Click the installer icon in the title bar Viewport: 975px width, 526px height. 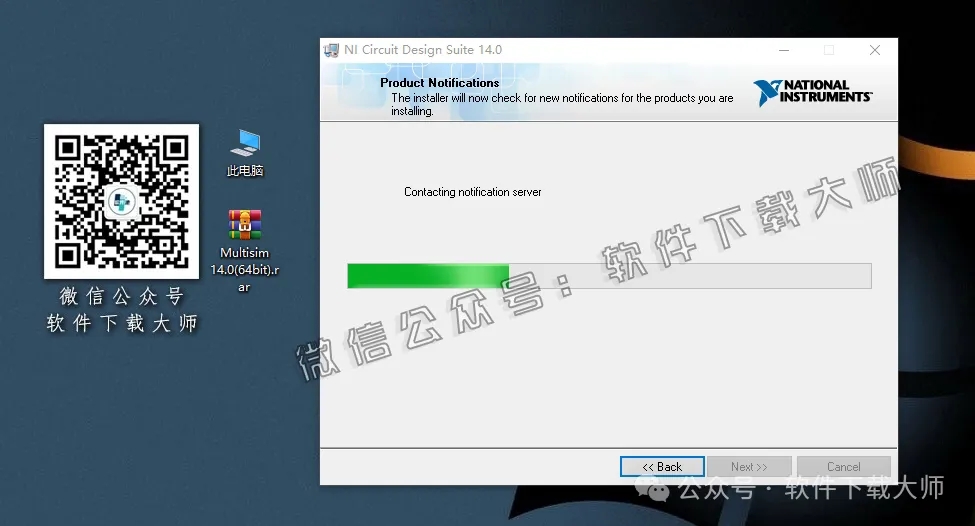[x=331, y=50]
